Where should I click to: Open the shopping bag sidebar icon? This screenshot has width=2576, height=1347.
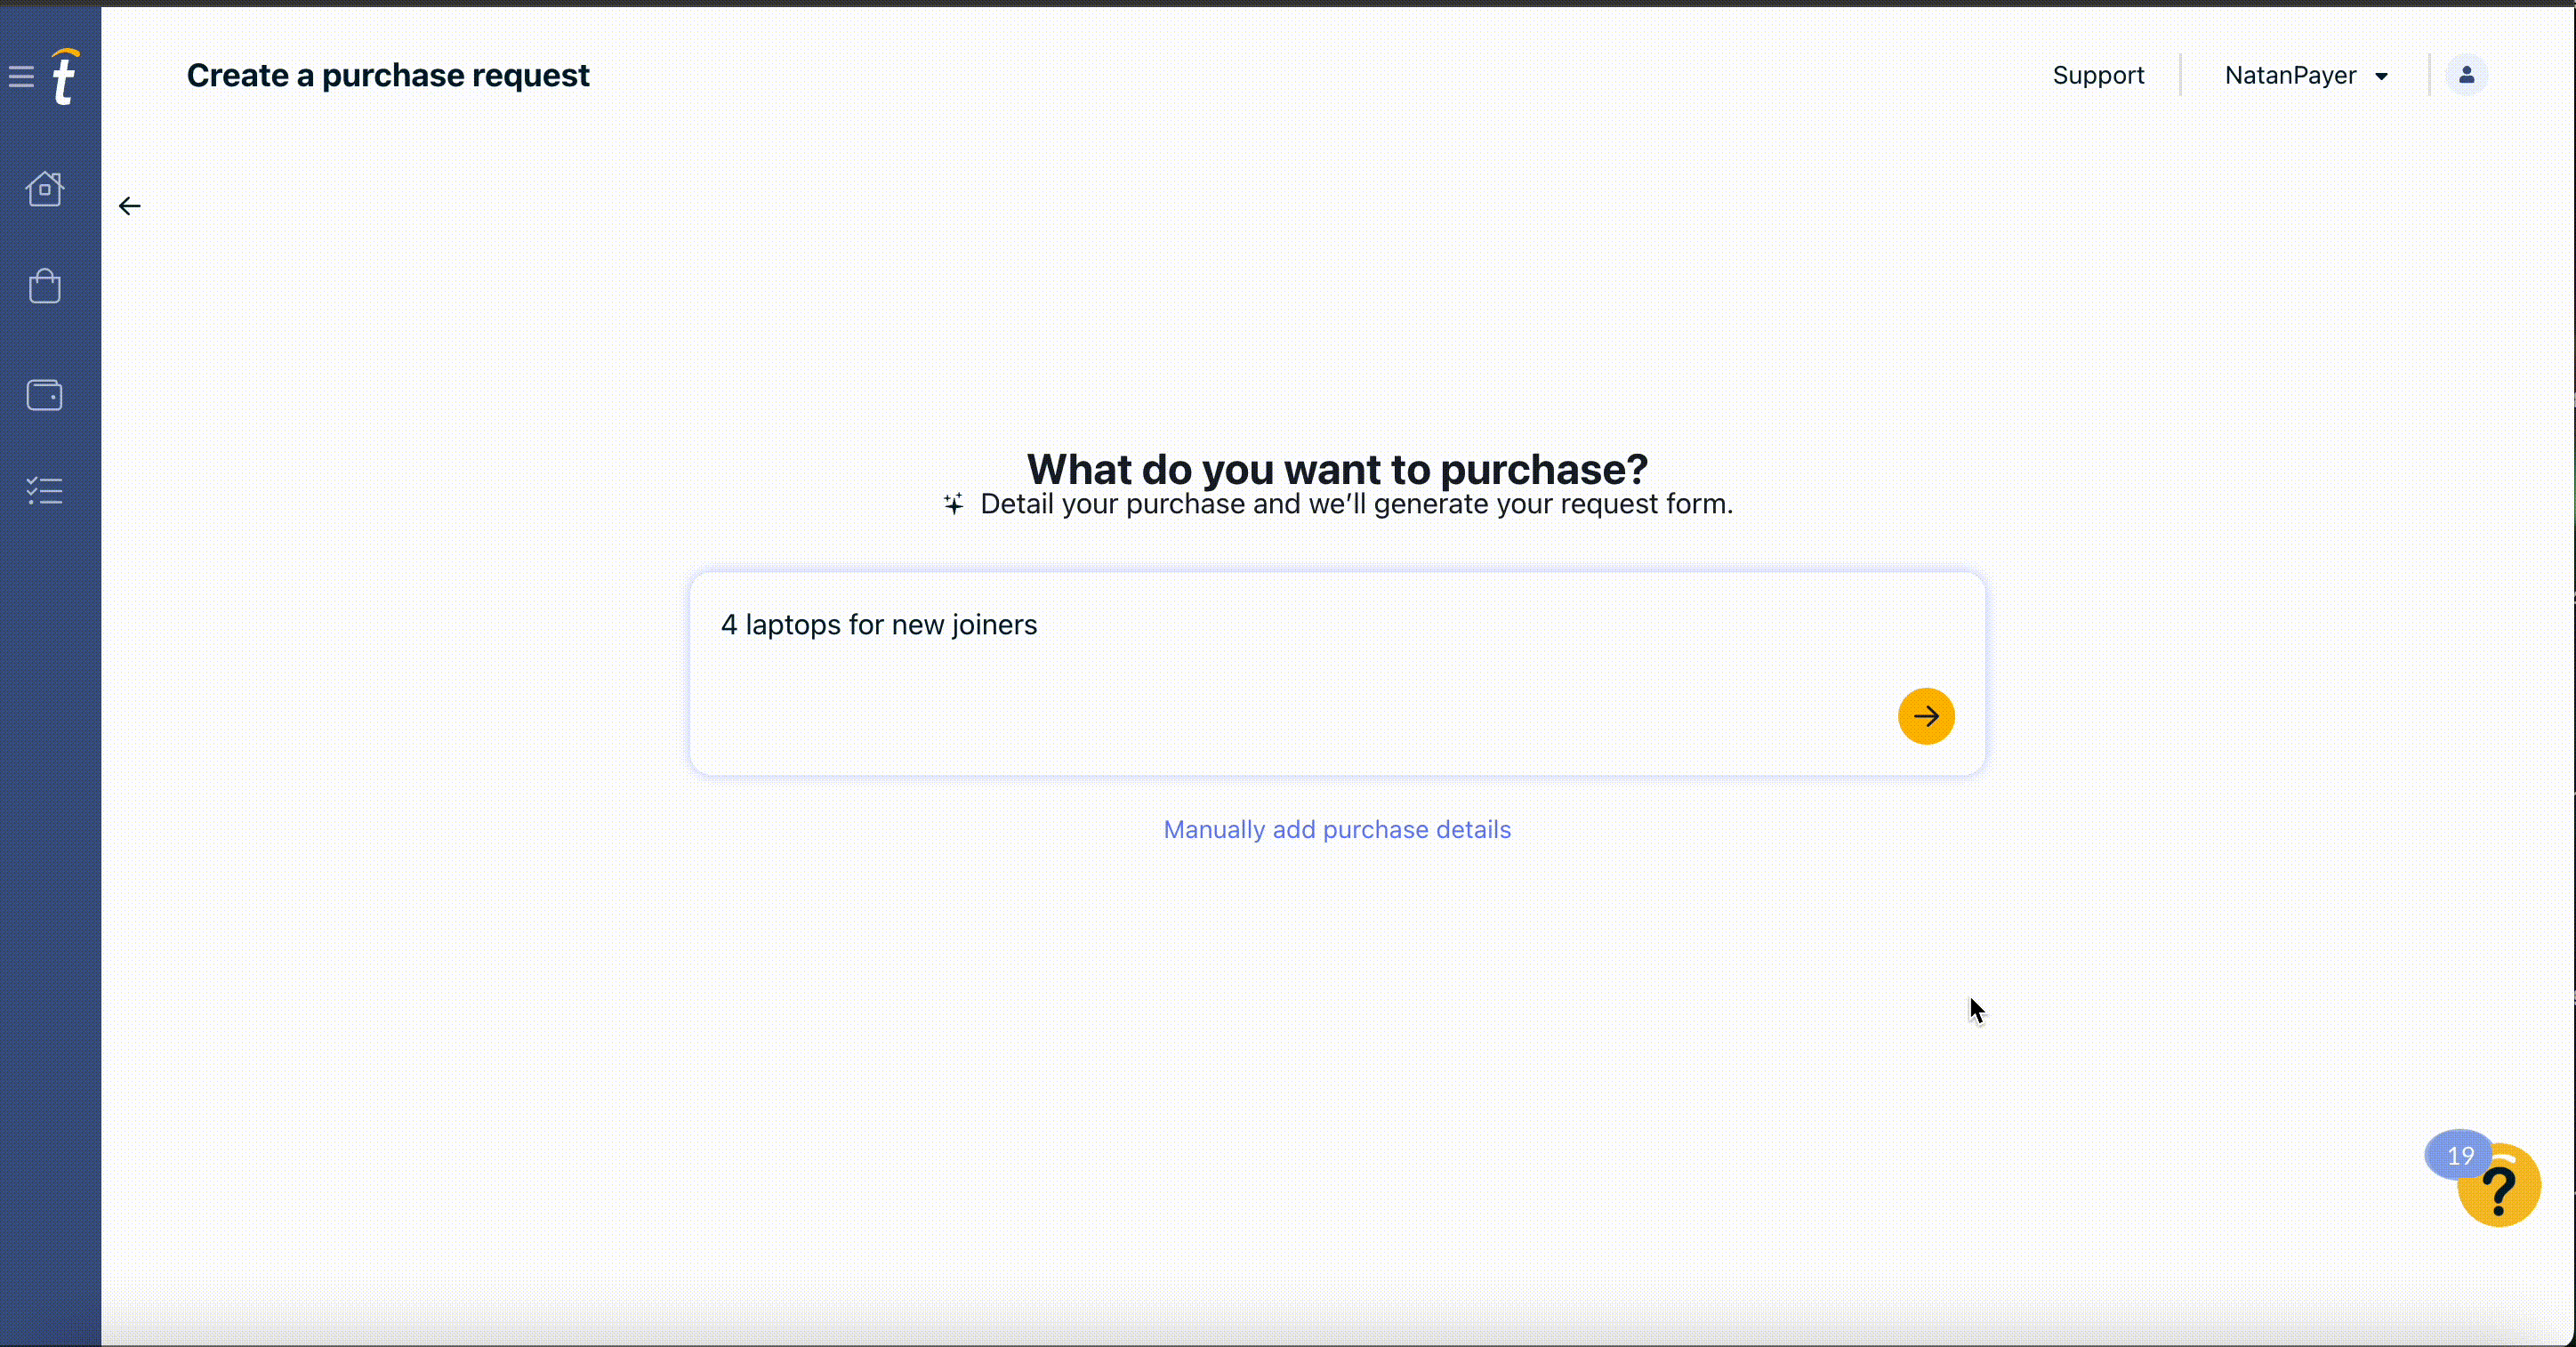pos(45,286)
